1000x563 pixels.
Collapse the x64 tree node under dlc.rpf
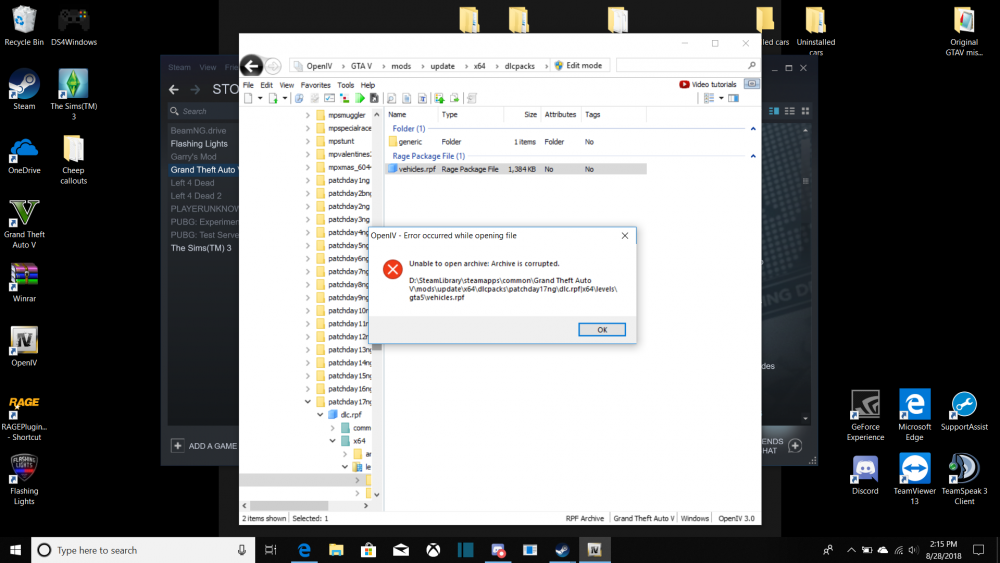[x=332, y=441]
